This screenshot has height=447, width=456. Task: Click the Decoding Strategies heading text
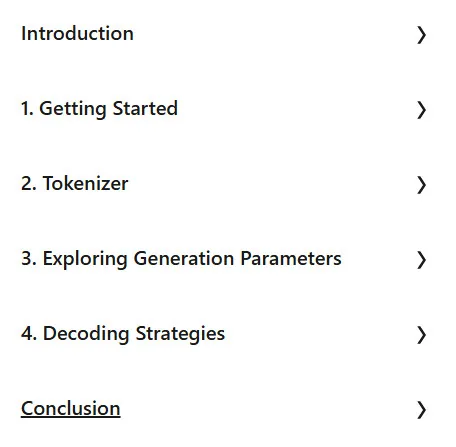tap(134, 334)
